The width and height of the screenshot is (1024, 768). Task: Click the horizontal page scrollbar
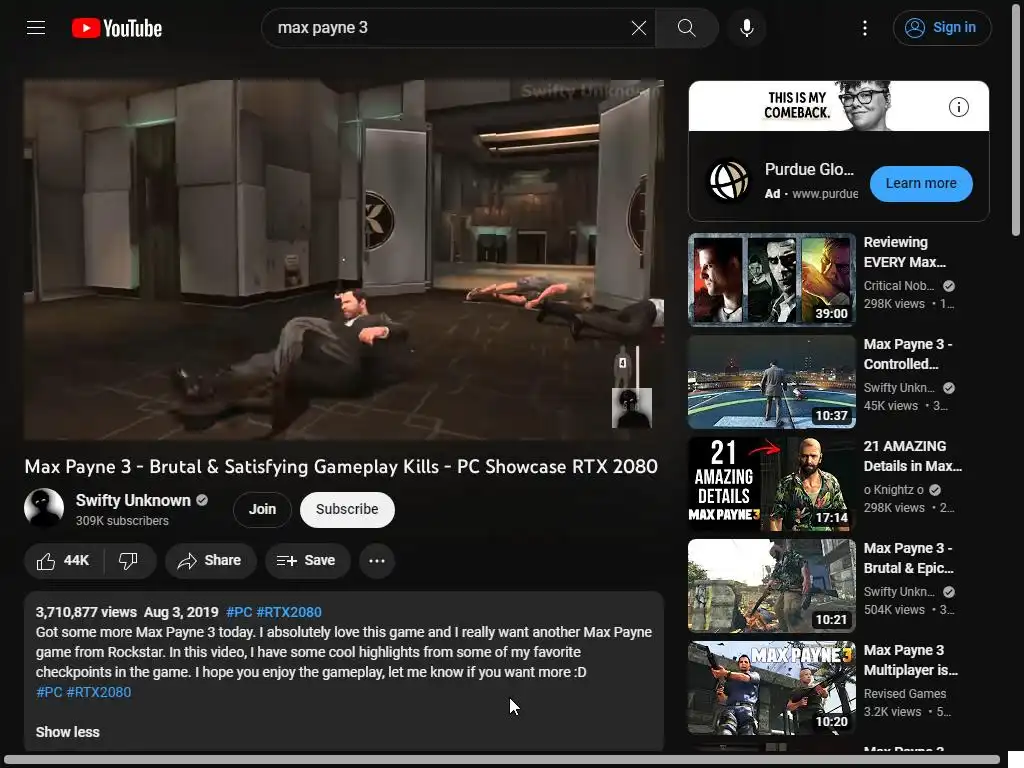point(502,760)
